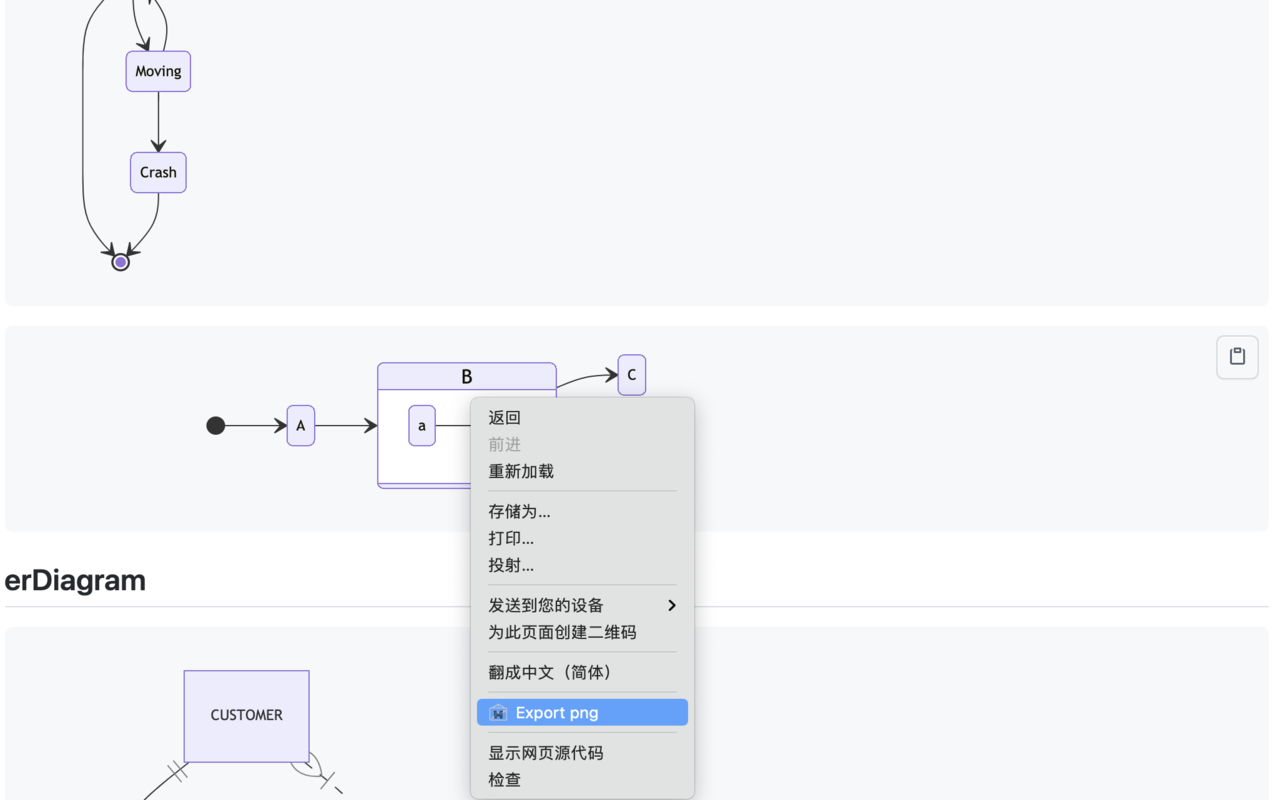Screen dimensions: 1280x800
Task: Choose Export png from context menu
Action: point(582,713)
